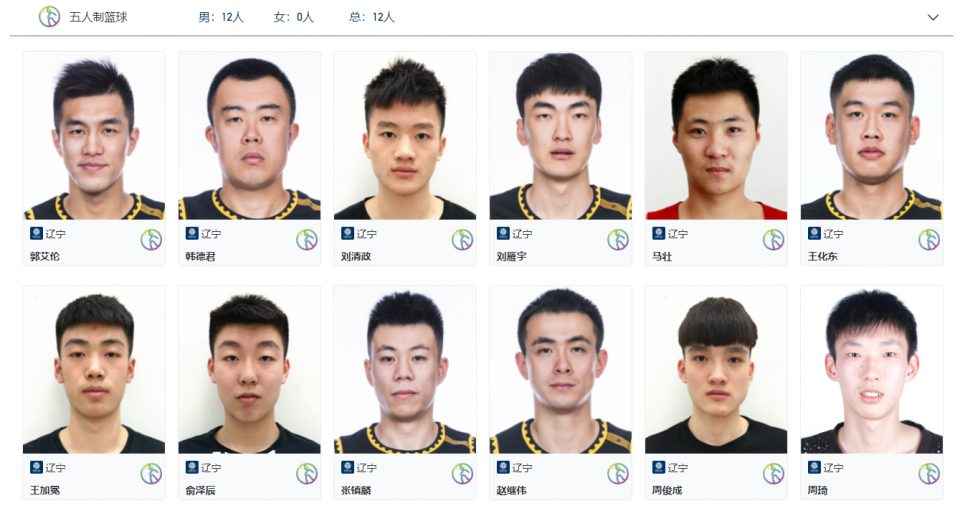Click the 辽宁 label on 周俊成's card
This screenshot has height=516, width=960.
678,468
